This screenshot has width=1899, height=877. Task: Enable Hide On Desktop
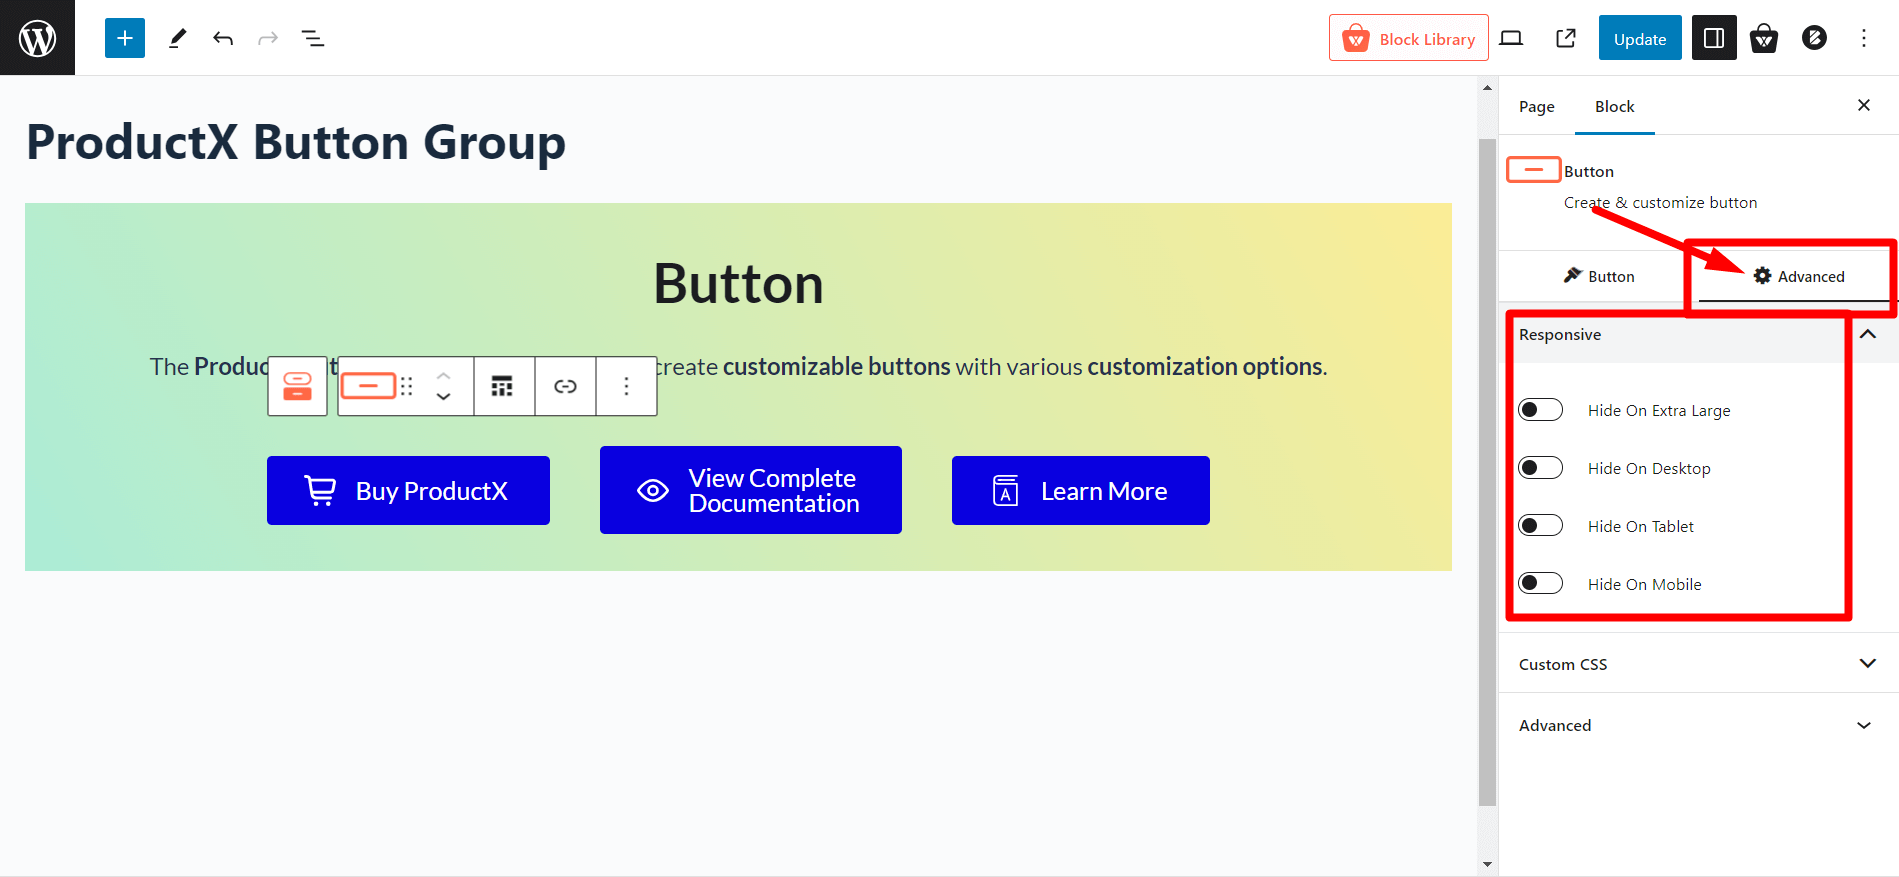coord(1540,467)
